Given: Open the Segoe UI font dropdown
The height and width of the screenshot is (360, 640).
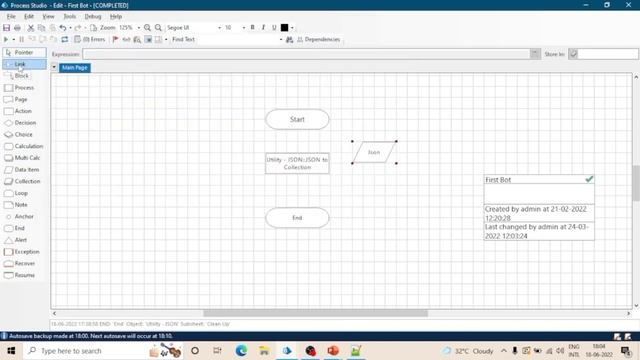Looking at the screenshot, I should (220, 28).
